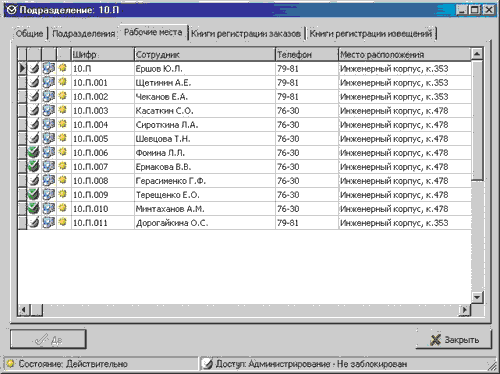
Task: Open the Подразделения tab
Action: pos(84,34)
